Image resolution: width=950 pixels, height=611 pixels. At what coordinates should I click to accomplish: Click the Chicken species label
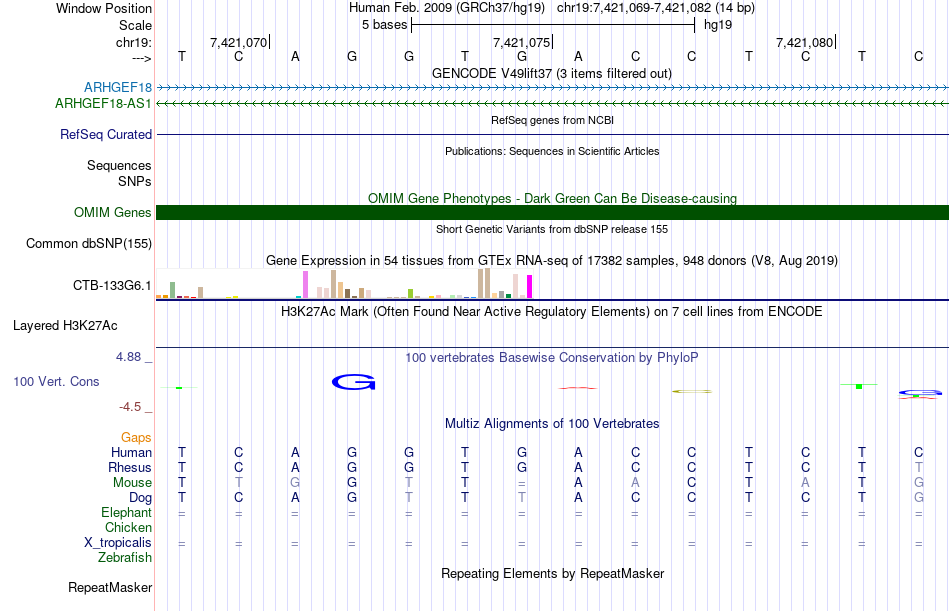pos(128,528)
